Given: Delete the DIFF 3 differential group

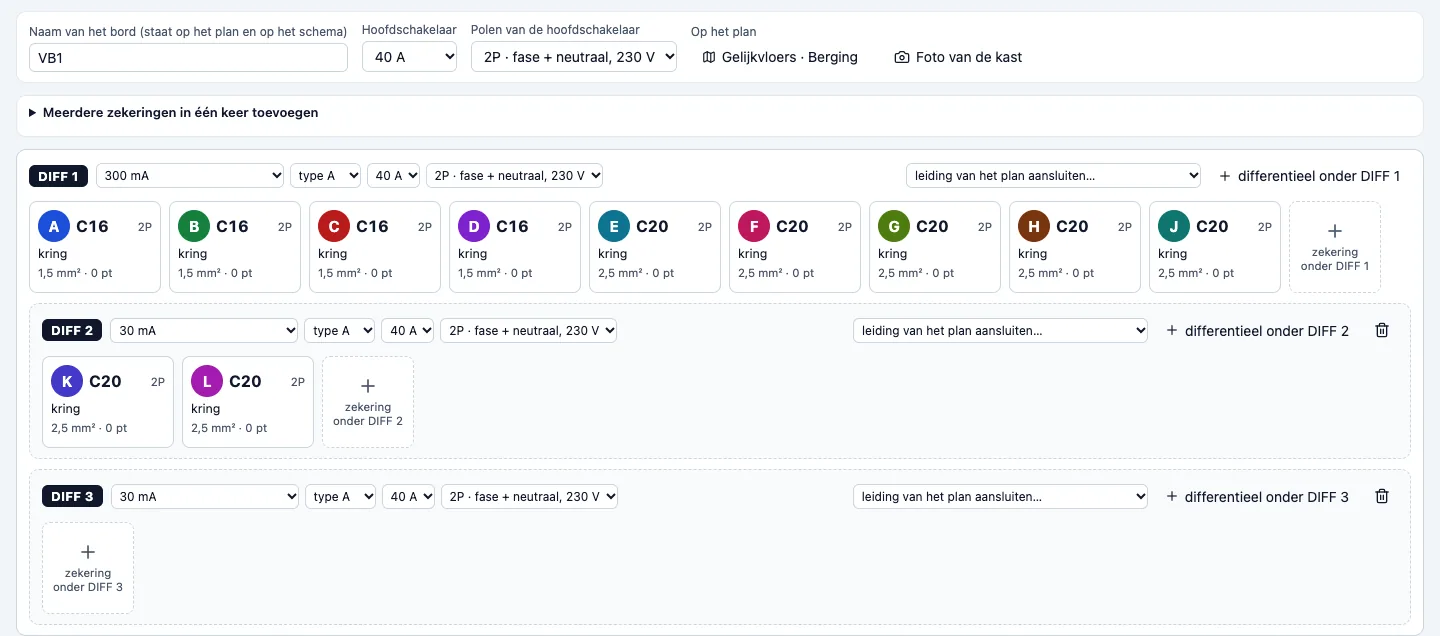Looking at the screenshot, I should point(1382,496).
